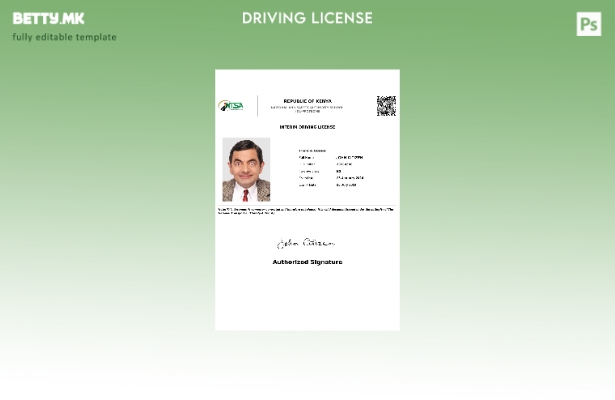Select the INTERIM DRIVING LICENSE heading
The height and width of the screenshot is (400, 615).
click(307, 127)
